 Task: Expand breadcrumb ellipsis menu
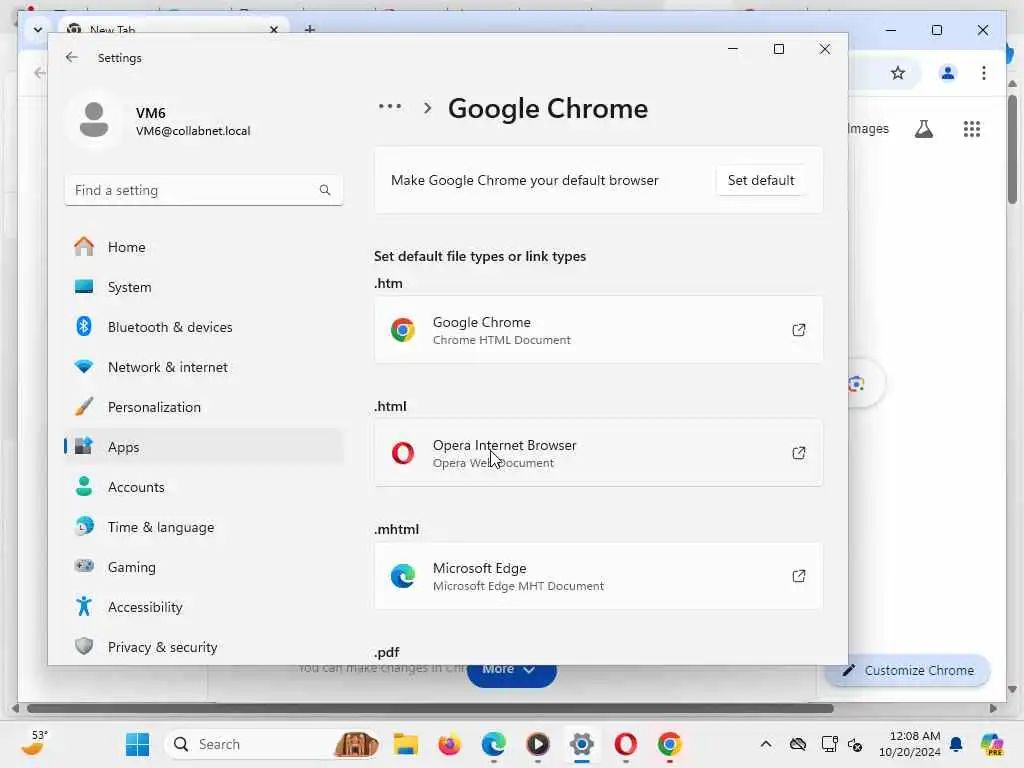coord(390,106)
